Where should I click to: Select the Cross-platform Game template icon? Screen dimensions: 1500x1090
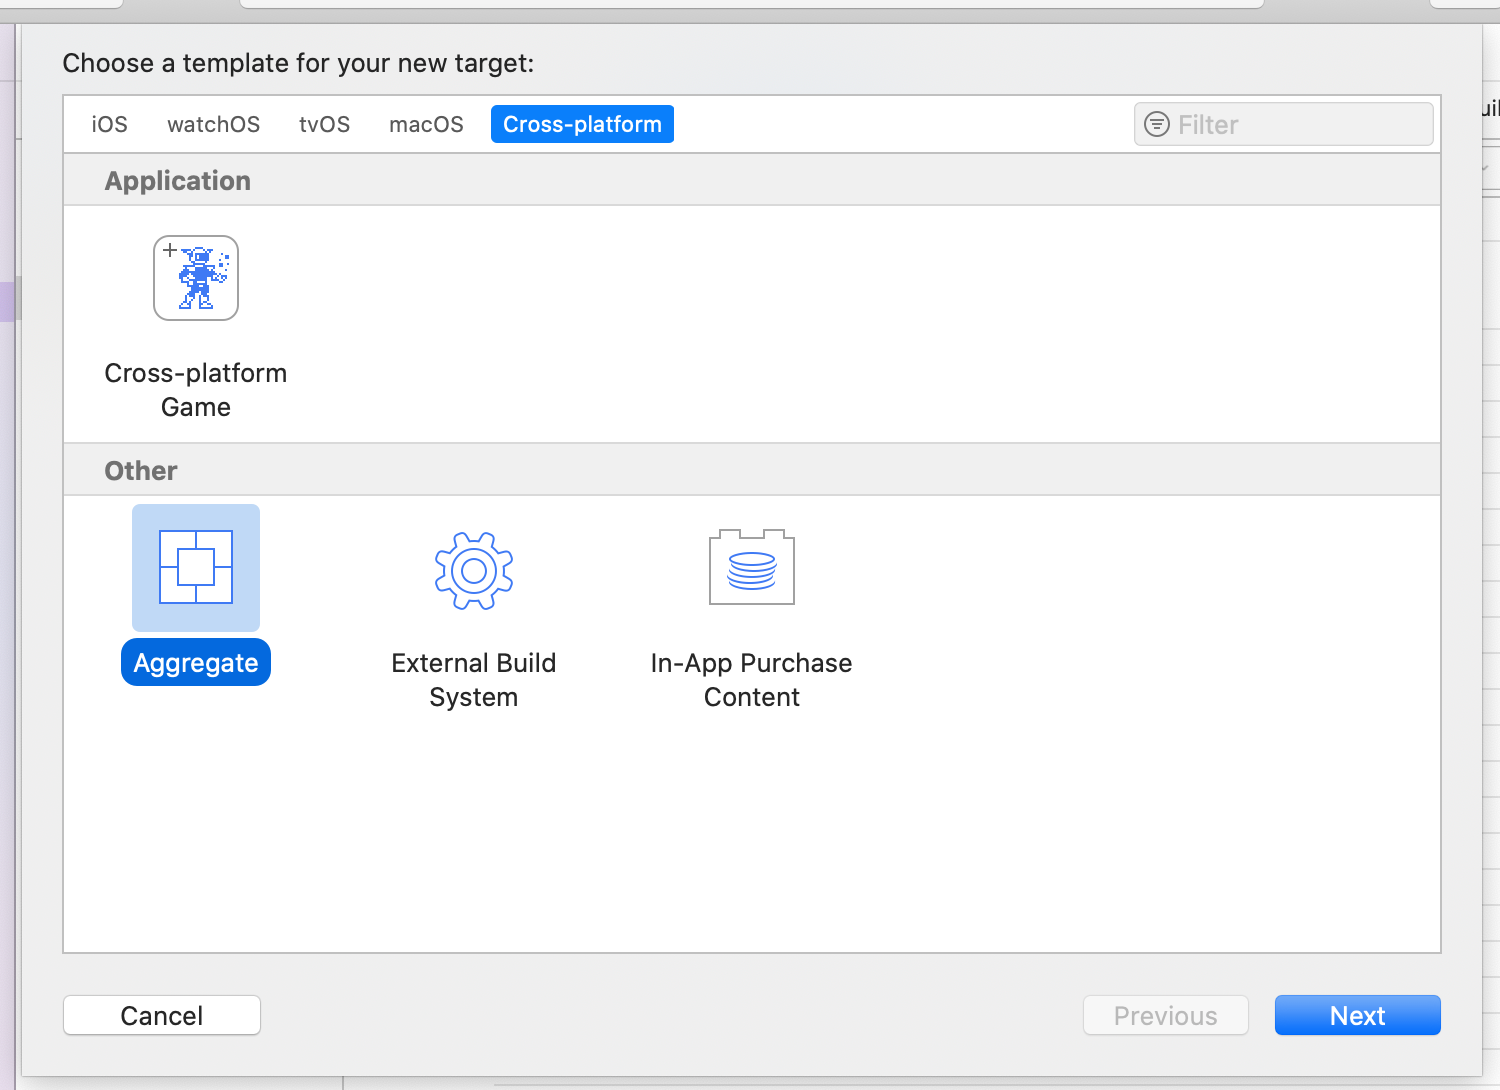[196, 278]
